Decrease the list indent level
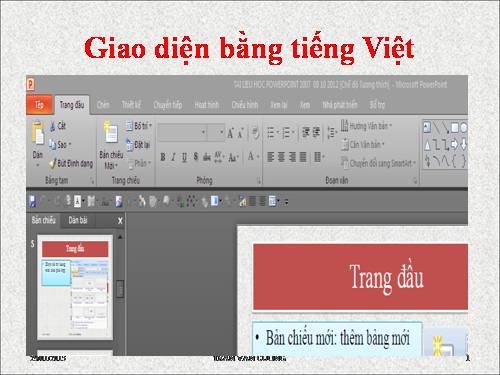This screenshot has height=375, width=500. point(306,132)
